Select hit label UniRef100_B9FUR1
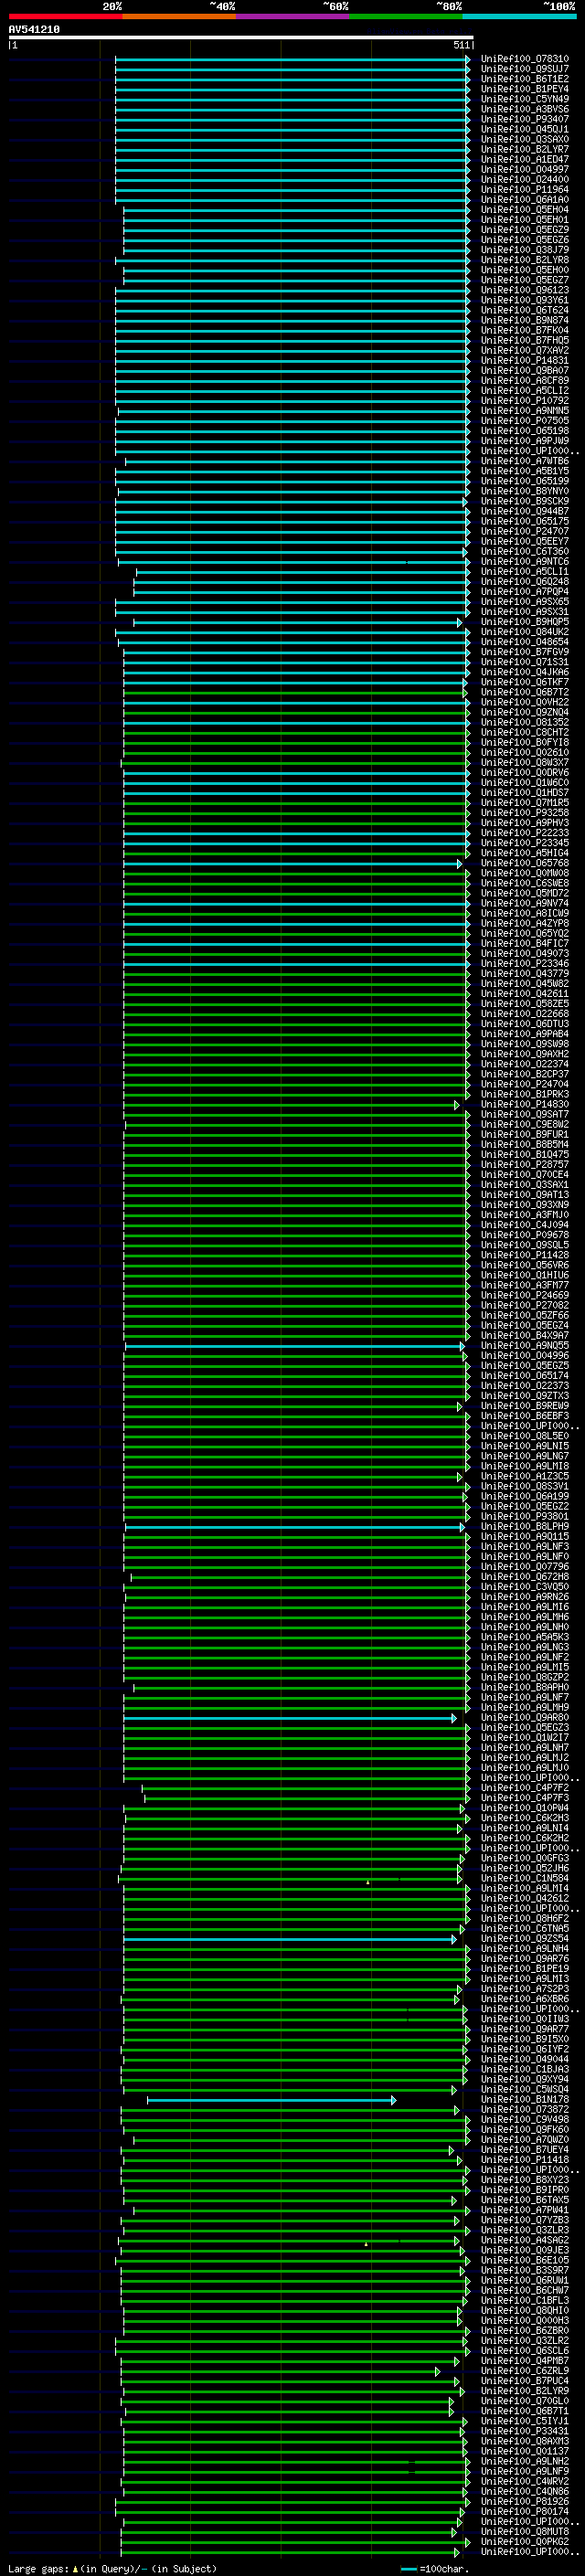Screen dimensions: 585x2576 tap(525, 1134)
